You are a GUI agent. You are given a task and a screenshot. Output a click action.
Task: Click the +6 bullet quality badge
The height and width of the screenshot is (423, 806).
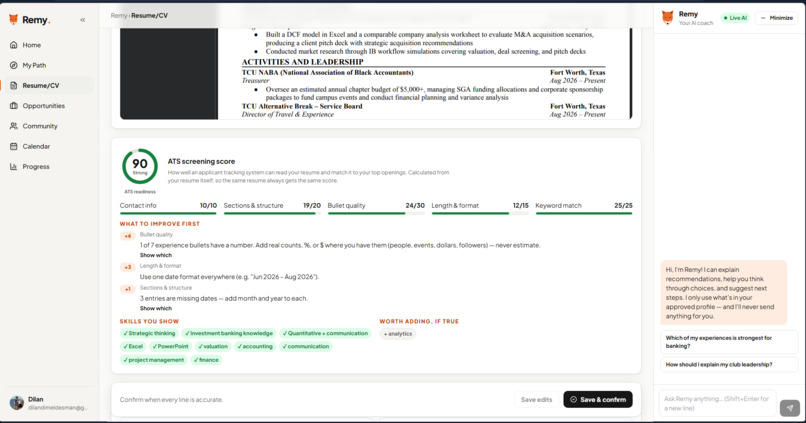[127, 236]
